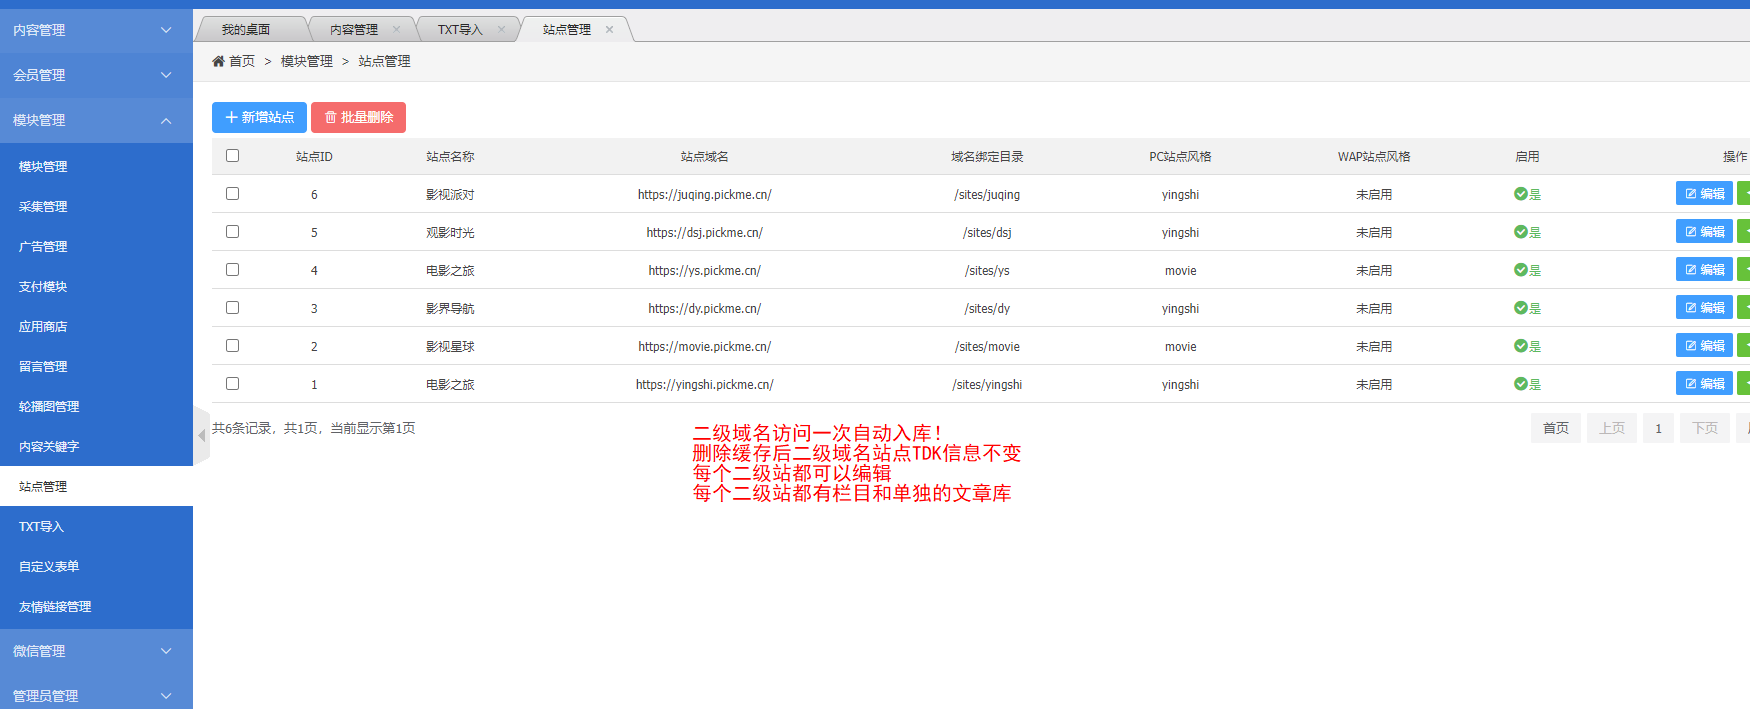The height and width of the screenshot is (709, 1750).
Task: Click the green enabled check icon for site 6
Action: coord(1520,194)
